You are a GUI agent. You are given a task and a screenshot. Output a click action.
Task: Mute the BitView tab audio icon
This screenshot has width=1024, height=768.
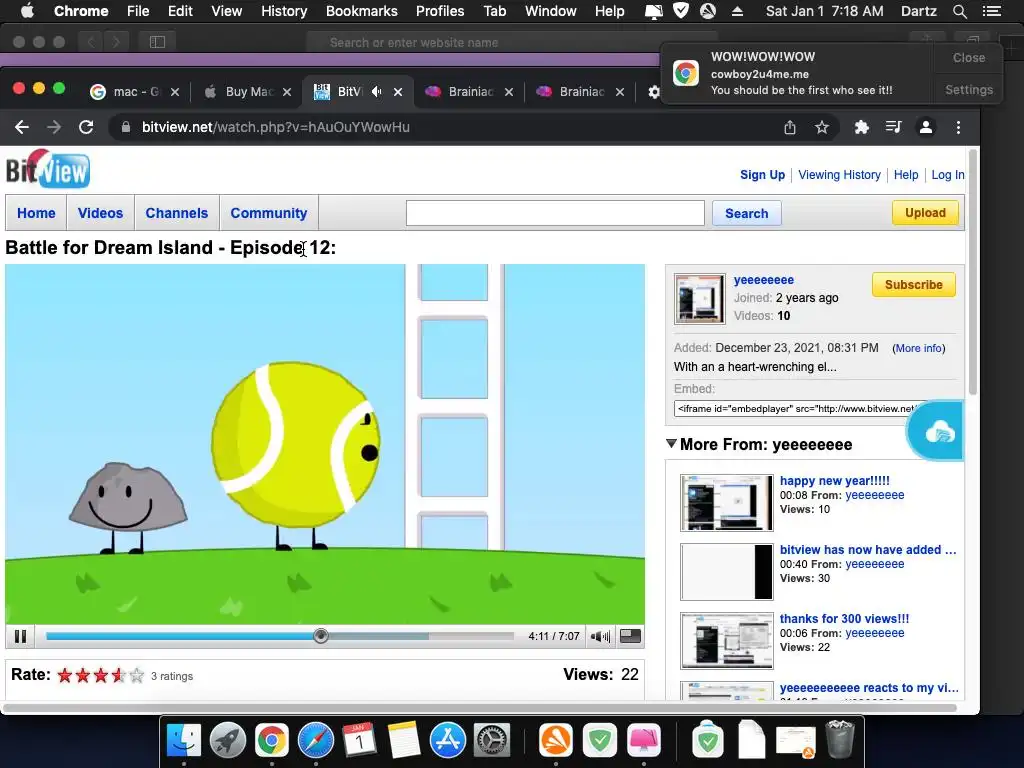376,92
